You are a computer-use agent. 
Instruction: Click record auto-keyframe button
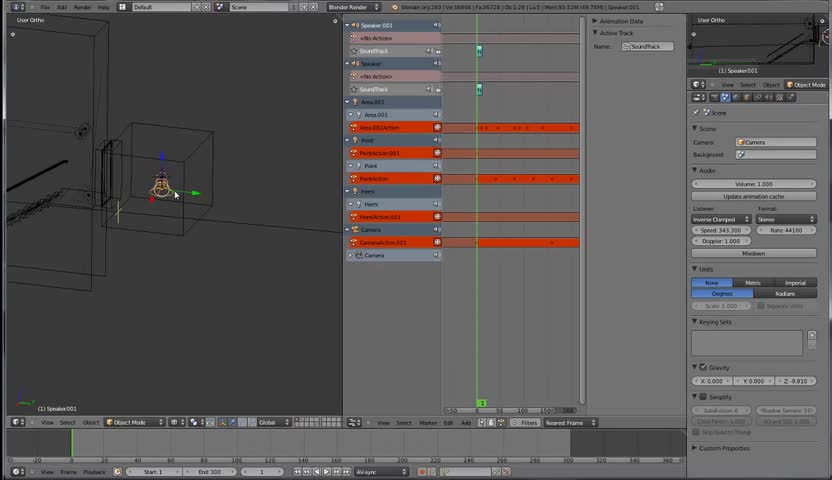click(422, 472)
